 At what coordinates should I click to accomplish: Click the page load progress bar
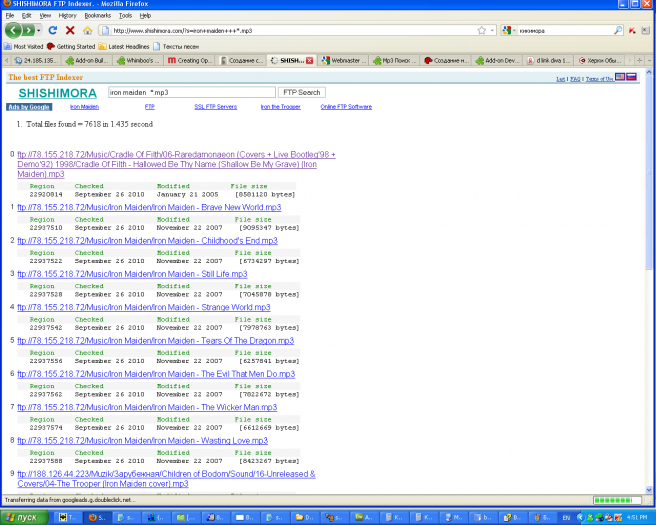[x=617, y=500]
